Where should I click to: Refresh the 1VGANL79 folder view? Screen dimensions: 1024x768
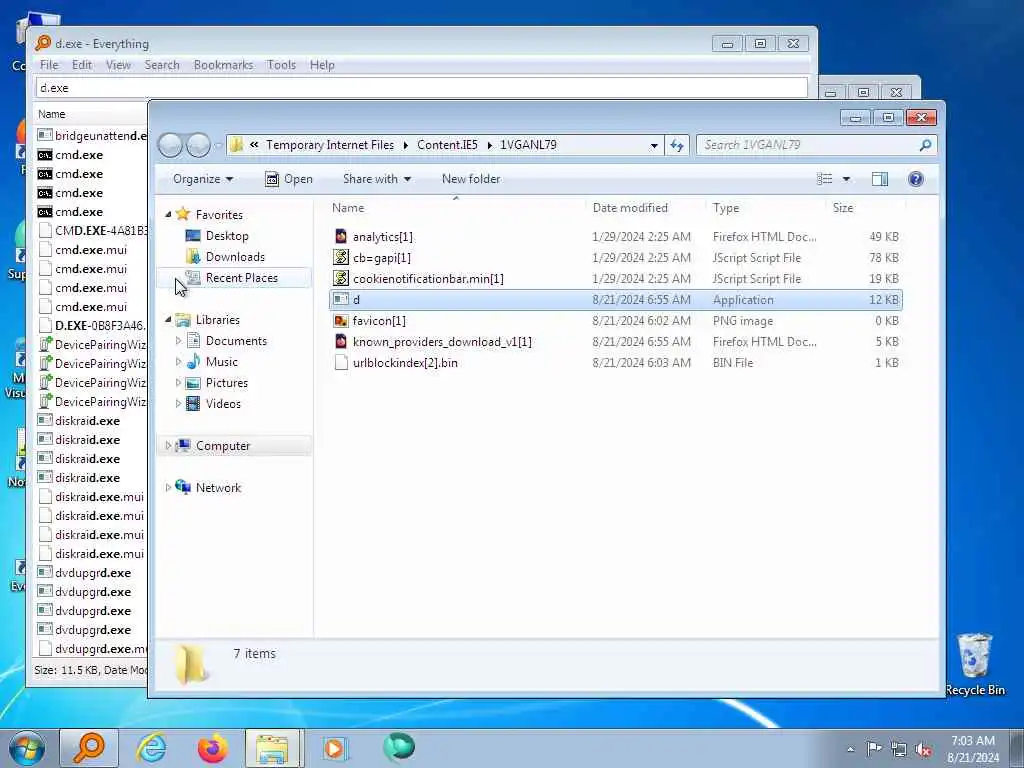677,145
